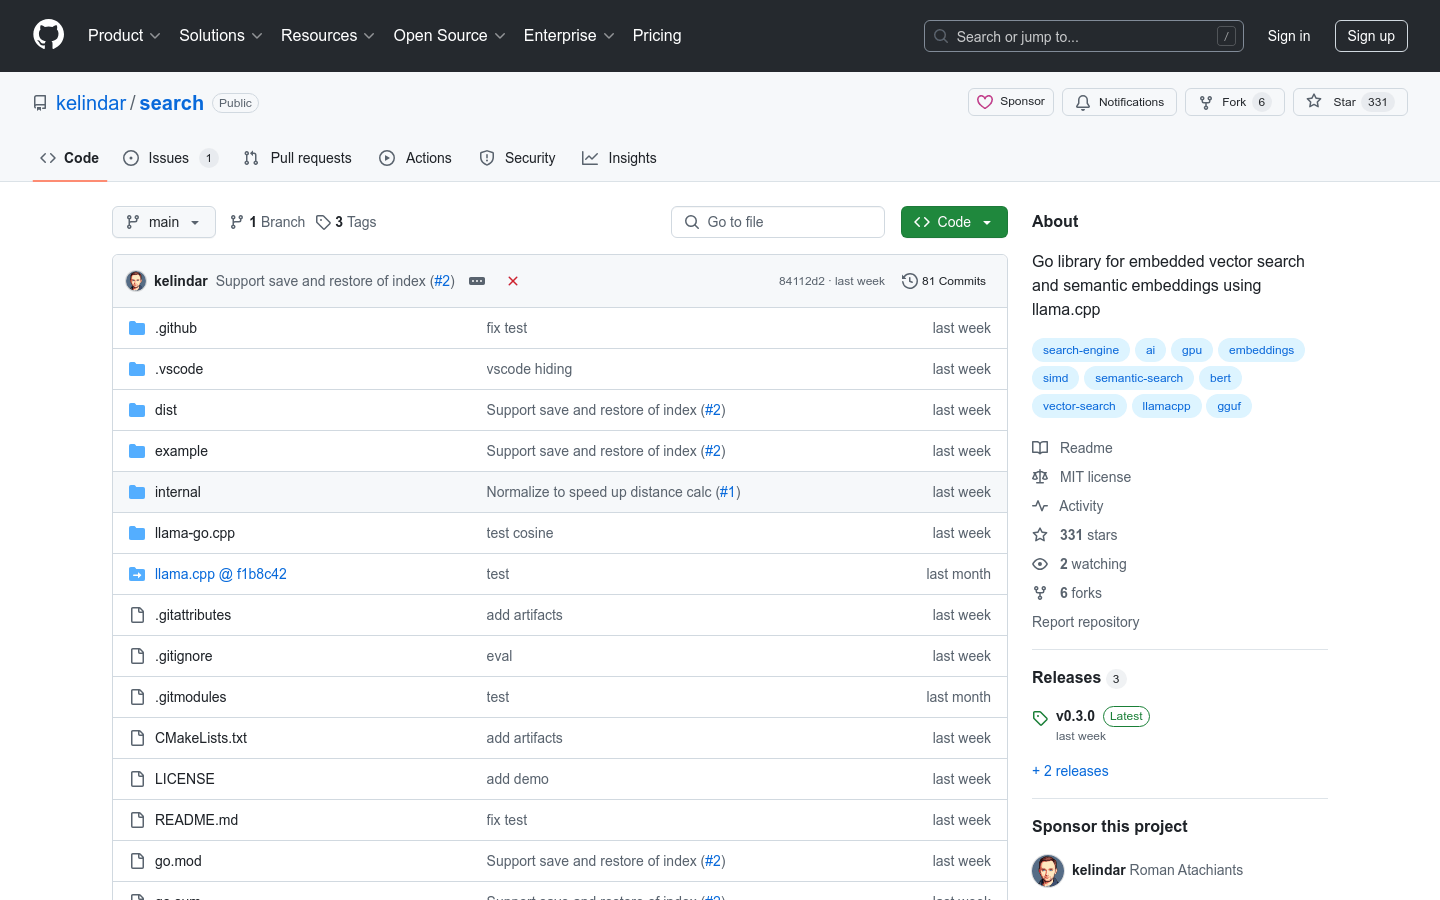Click the README.md file icon
Viewport: 1440px width, 900px height.
[137, 820]
